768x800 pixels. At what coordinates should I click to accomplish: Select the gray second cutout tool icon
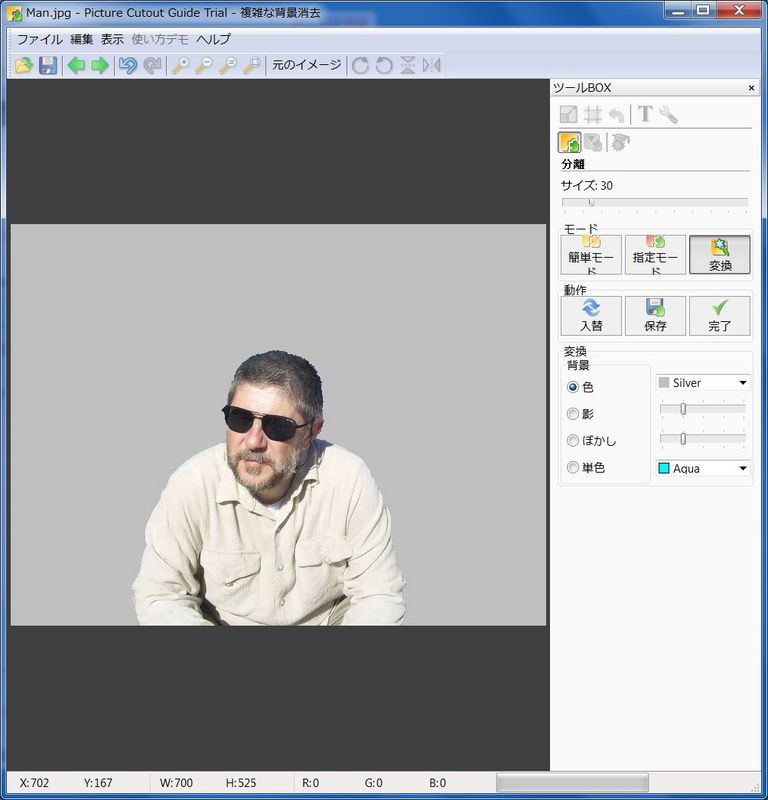[593, 142]
